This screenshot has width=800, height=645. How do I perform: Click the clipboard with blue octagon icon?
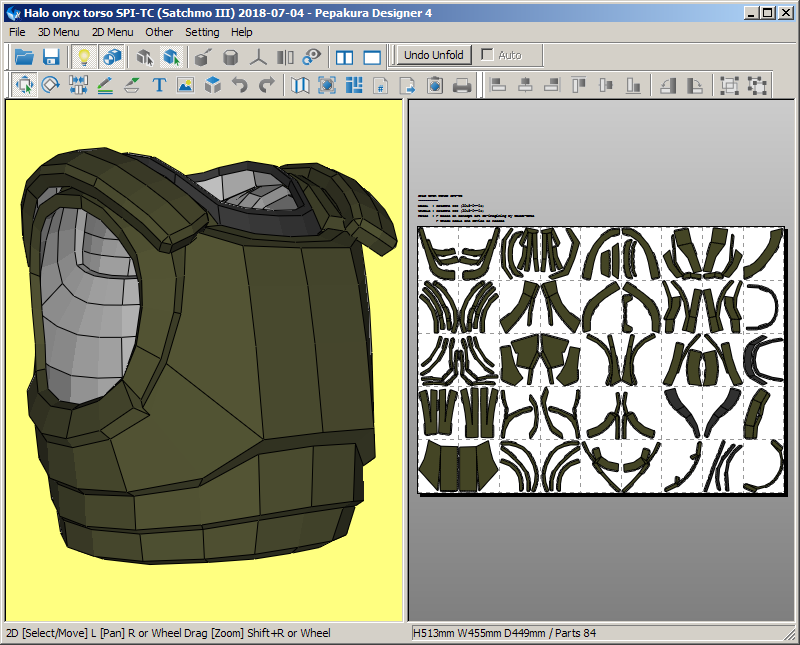(435, 85)
